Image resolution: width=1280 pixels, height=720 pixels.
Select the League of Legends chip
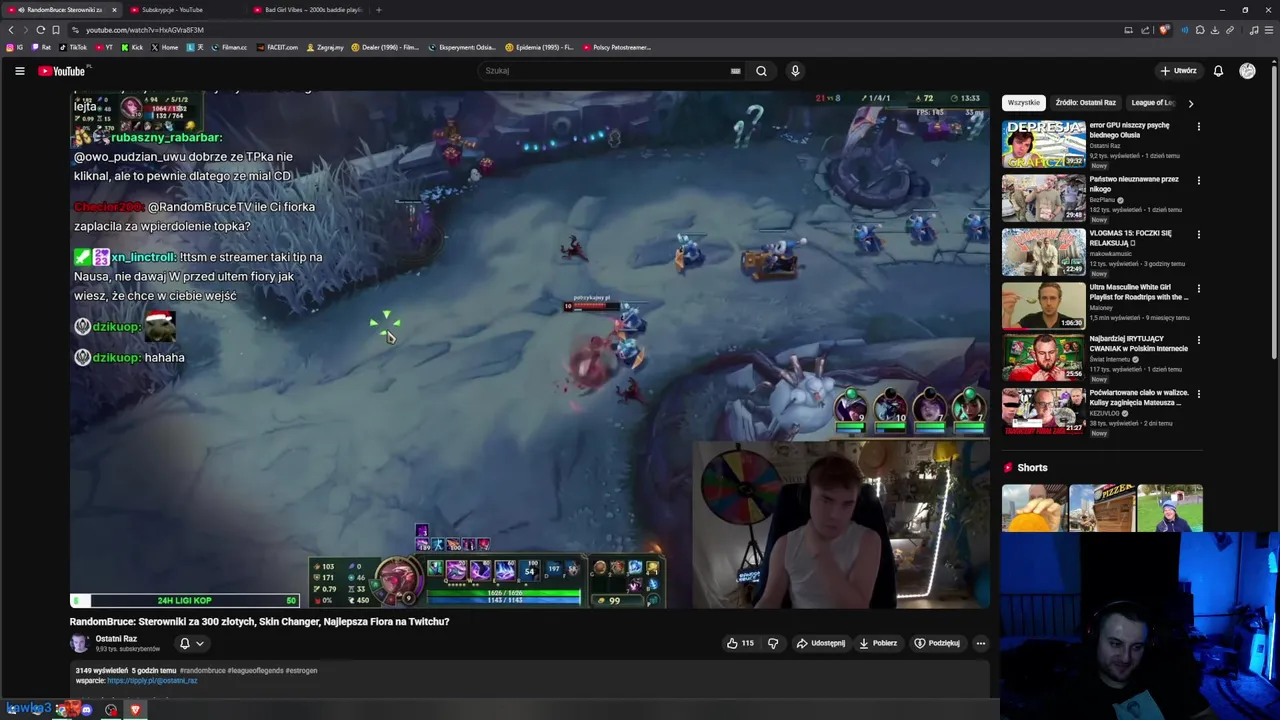pos(1152,103)
